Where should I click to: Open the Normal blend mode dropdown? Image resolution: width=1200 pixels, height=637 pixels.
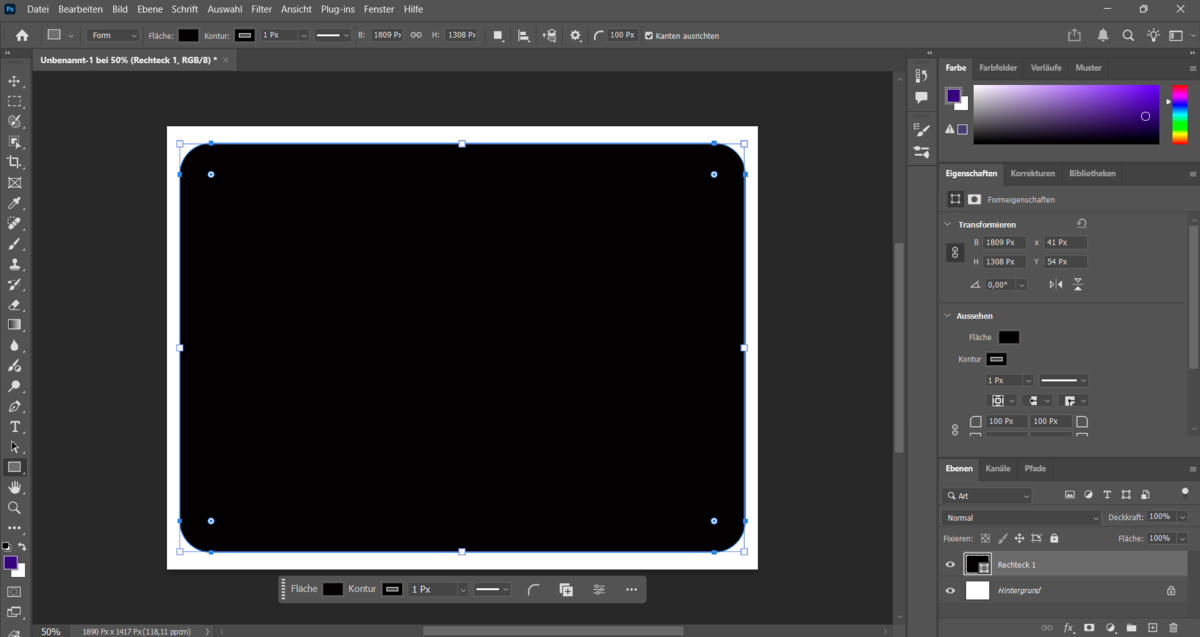point(1020,517)
